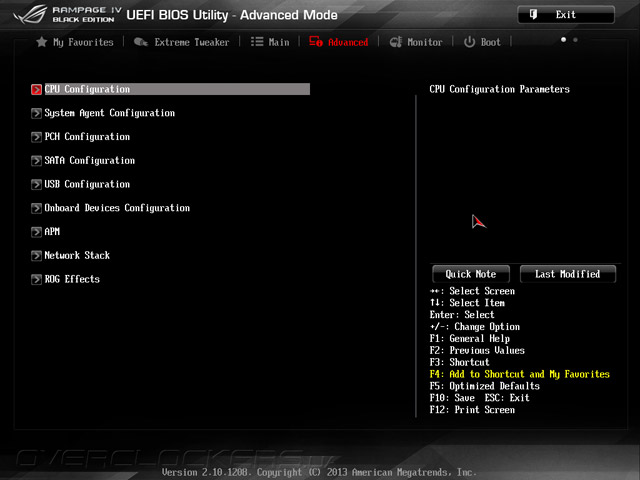The width and height of the screenshot is (640, 480).
Task: Select the second page indicator dot
Action: [x=575, y=40]
